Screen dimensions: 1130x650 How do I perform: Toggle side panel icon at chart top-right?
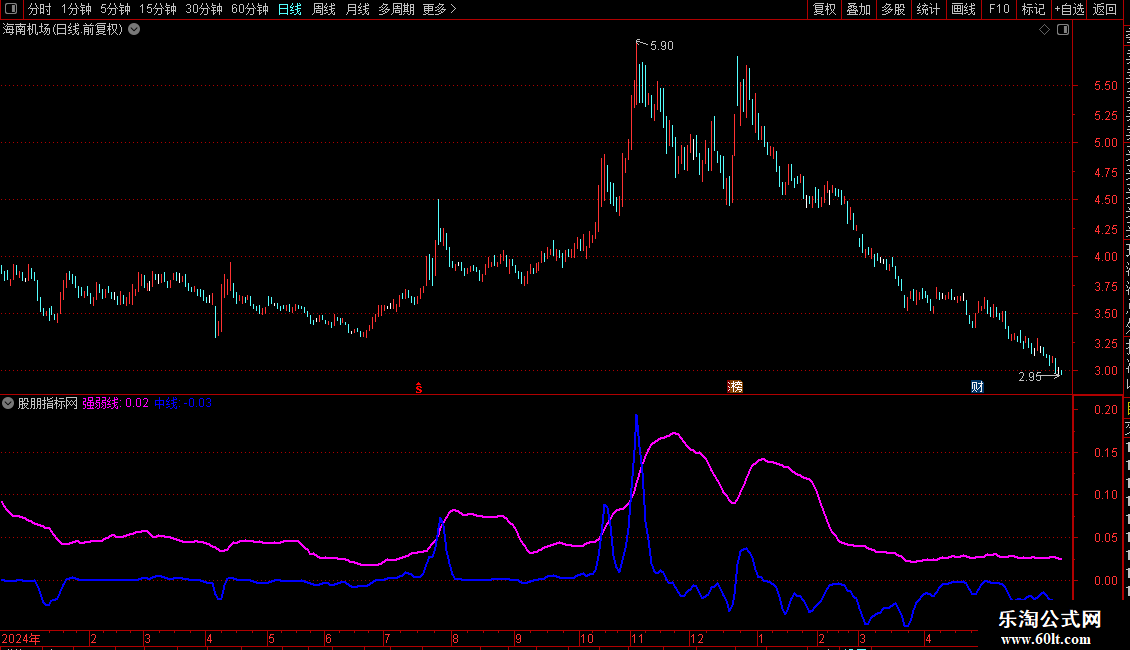click(x=1063, y=30)
